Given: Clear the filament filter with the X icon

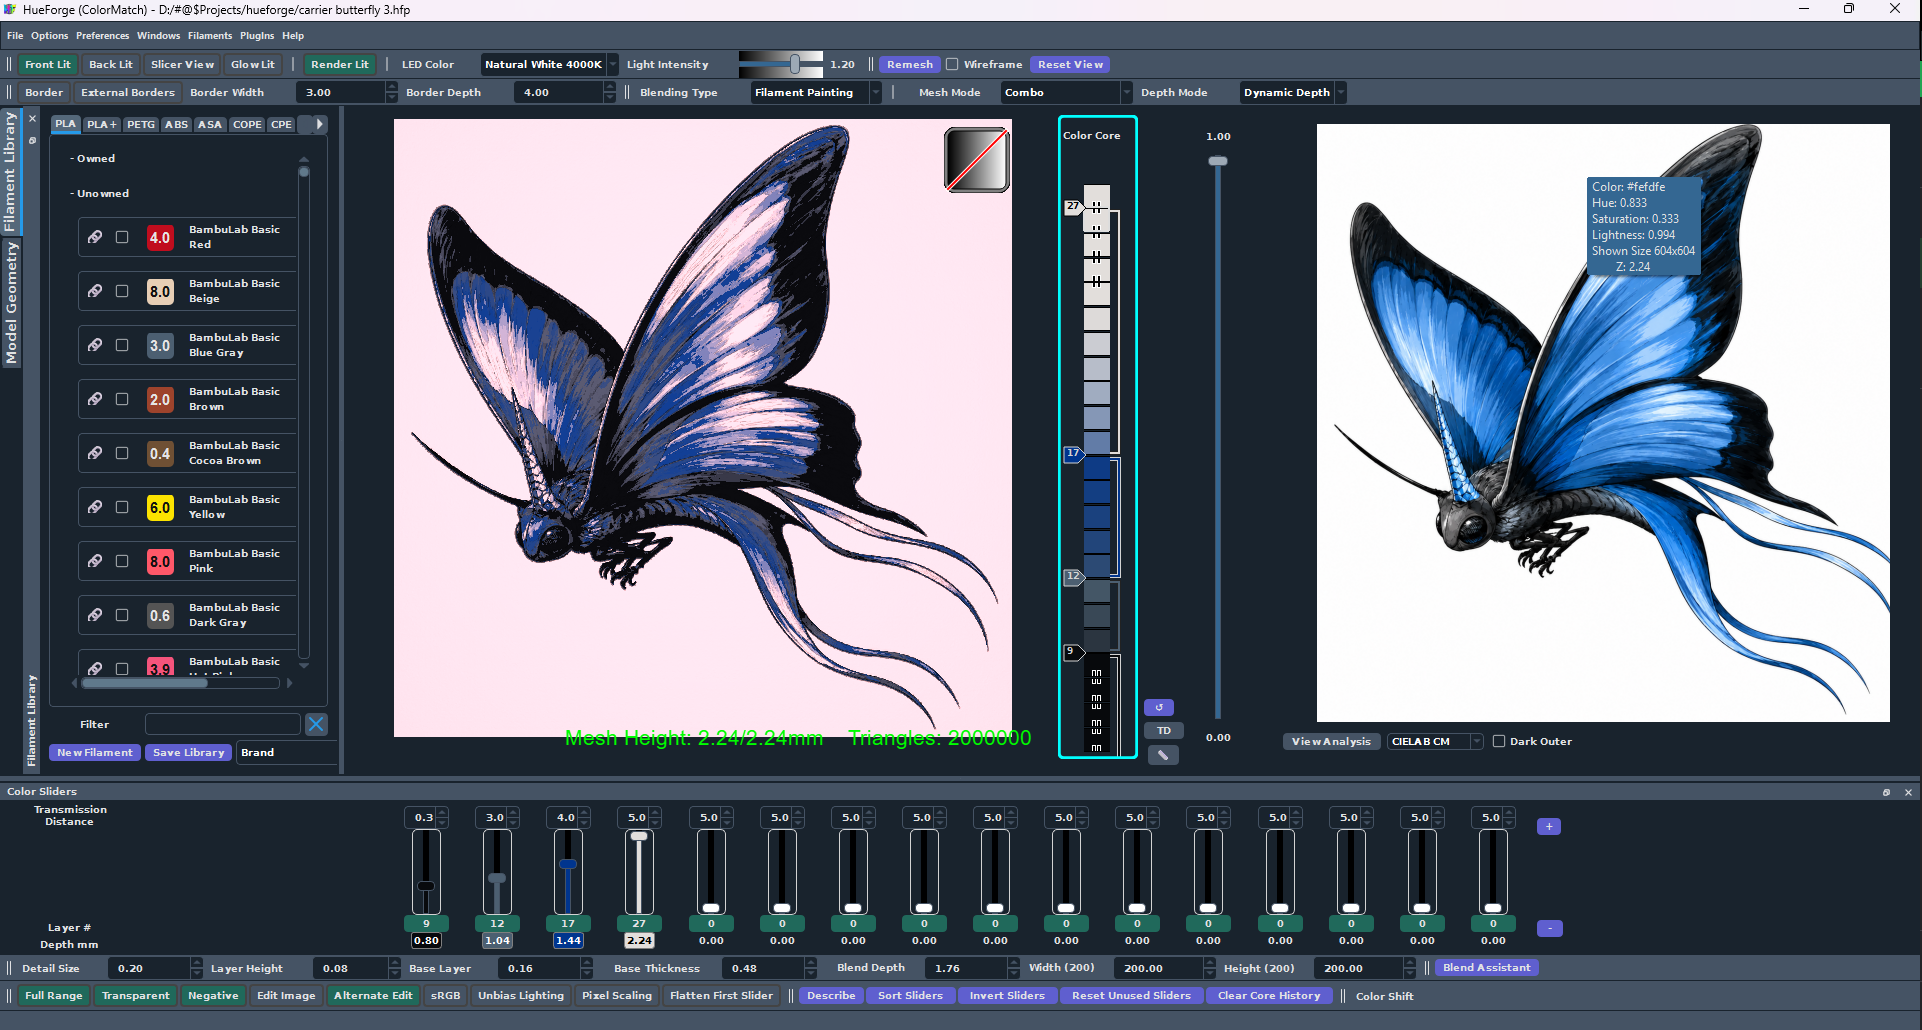Looking at the screenshot, I should tap(316, 724).
